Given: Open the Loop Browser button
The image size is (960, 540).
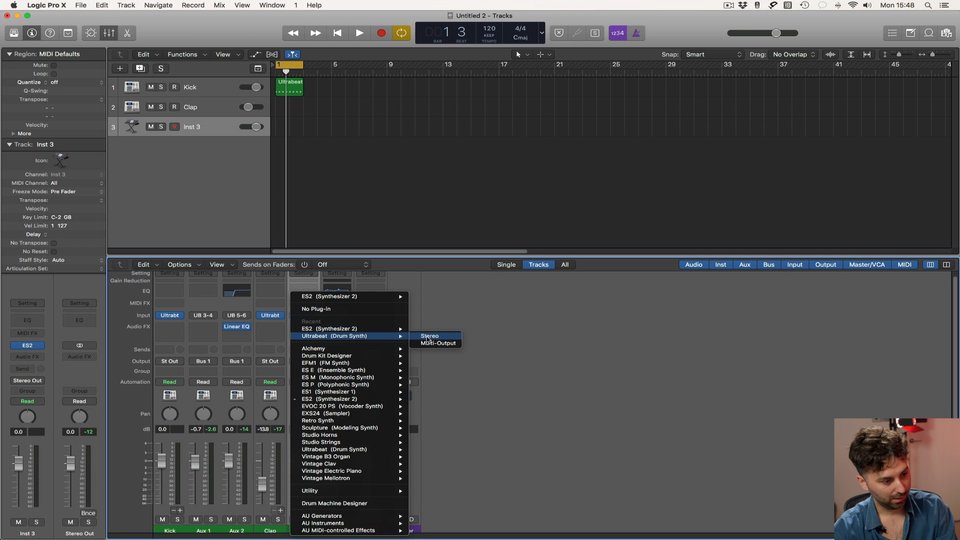Looking at the screenshot, I should pyautogui.click(x=929, y=33).
